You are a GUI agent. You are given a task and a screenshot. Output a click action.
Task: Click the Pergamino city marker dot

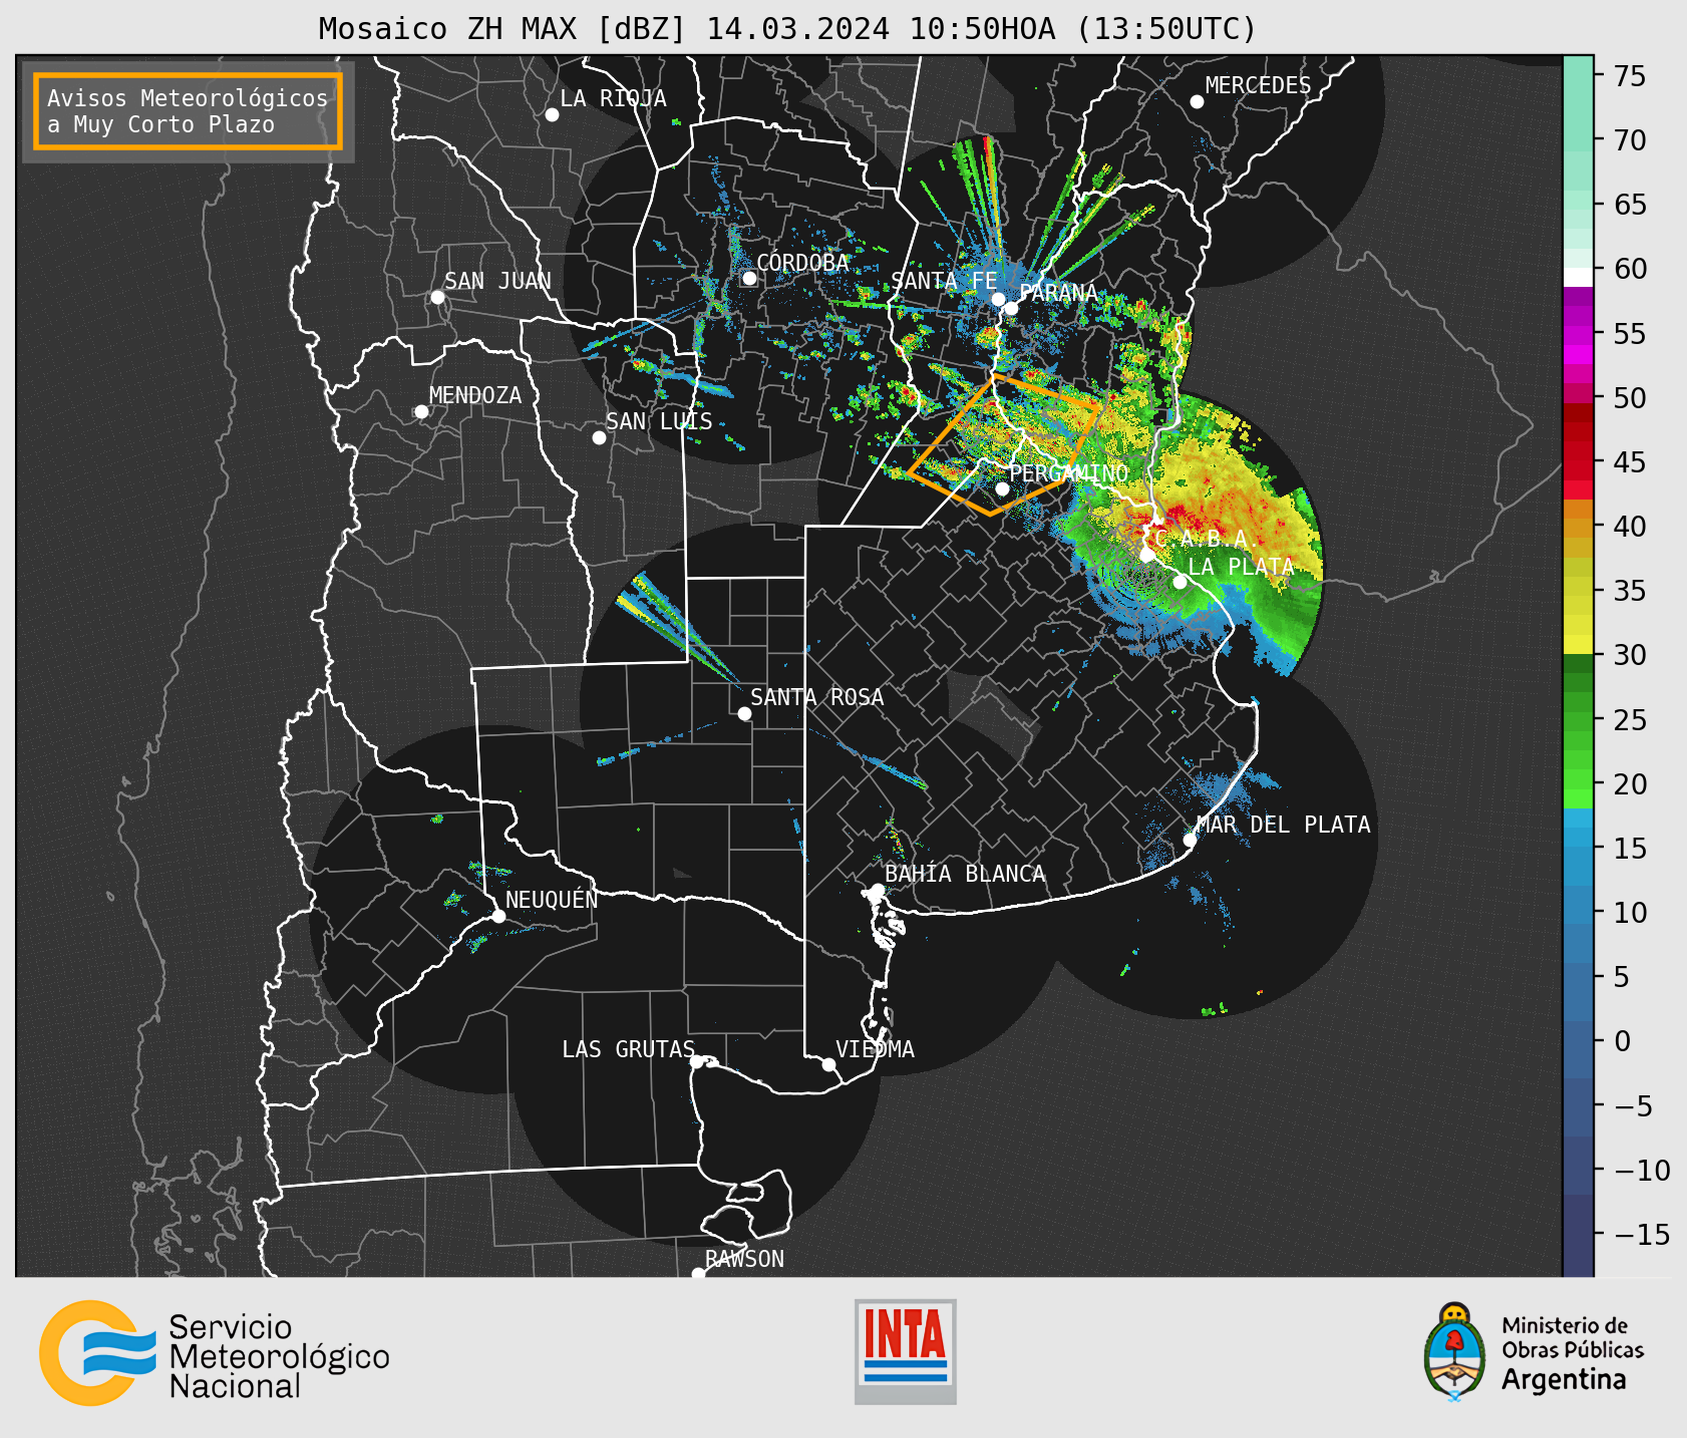1002,489
